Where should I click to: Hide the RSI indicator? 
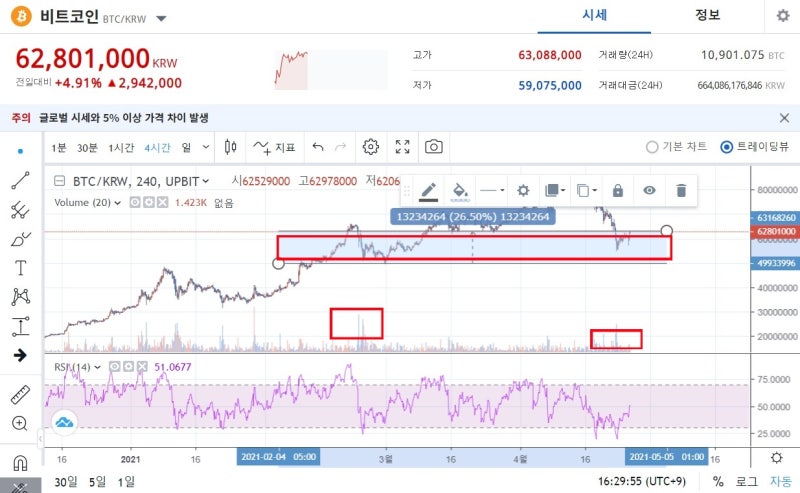115,366
